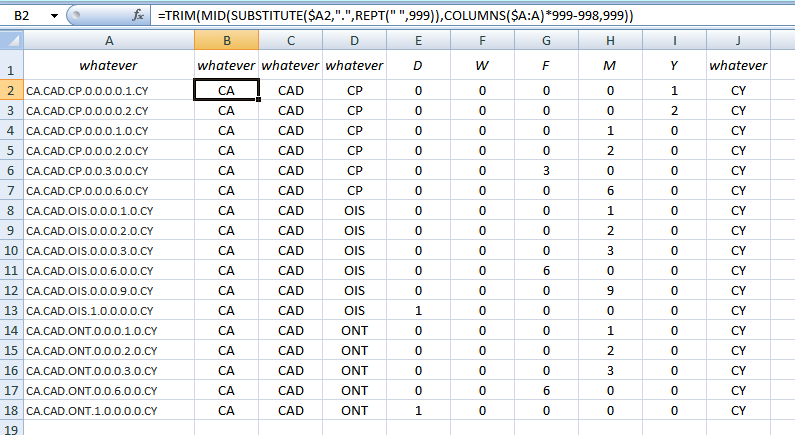The height and width of the screenshot is (435, 795).
Task: Click cell CA.CAD.OIS.1.0.0.0.0.CY
Action: [109, 311]
